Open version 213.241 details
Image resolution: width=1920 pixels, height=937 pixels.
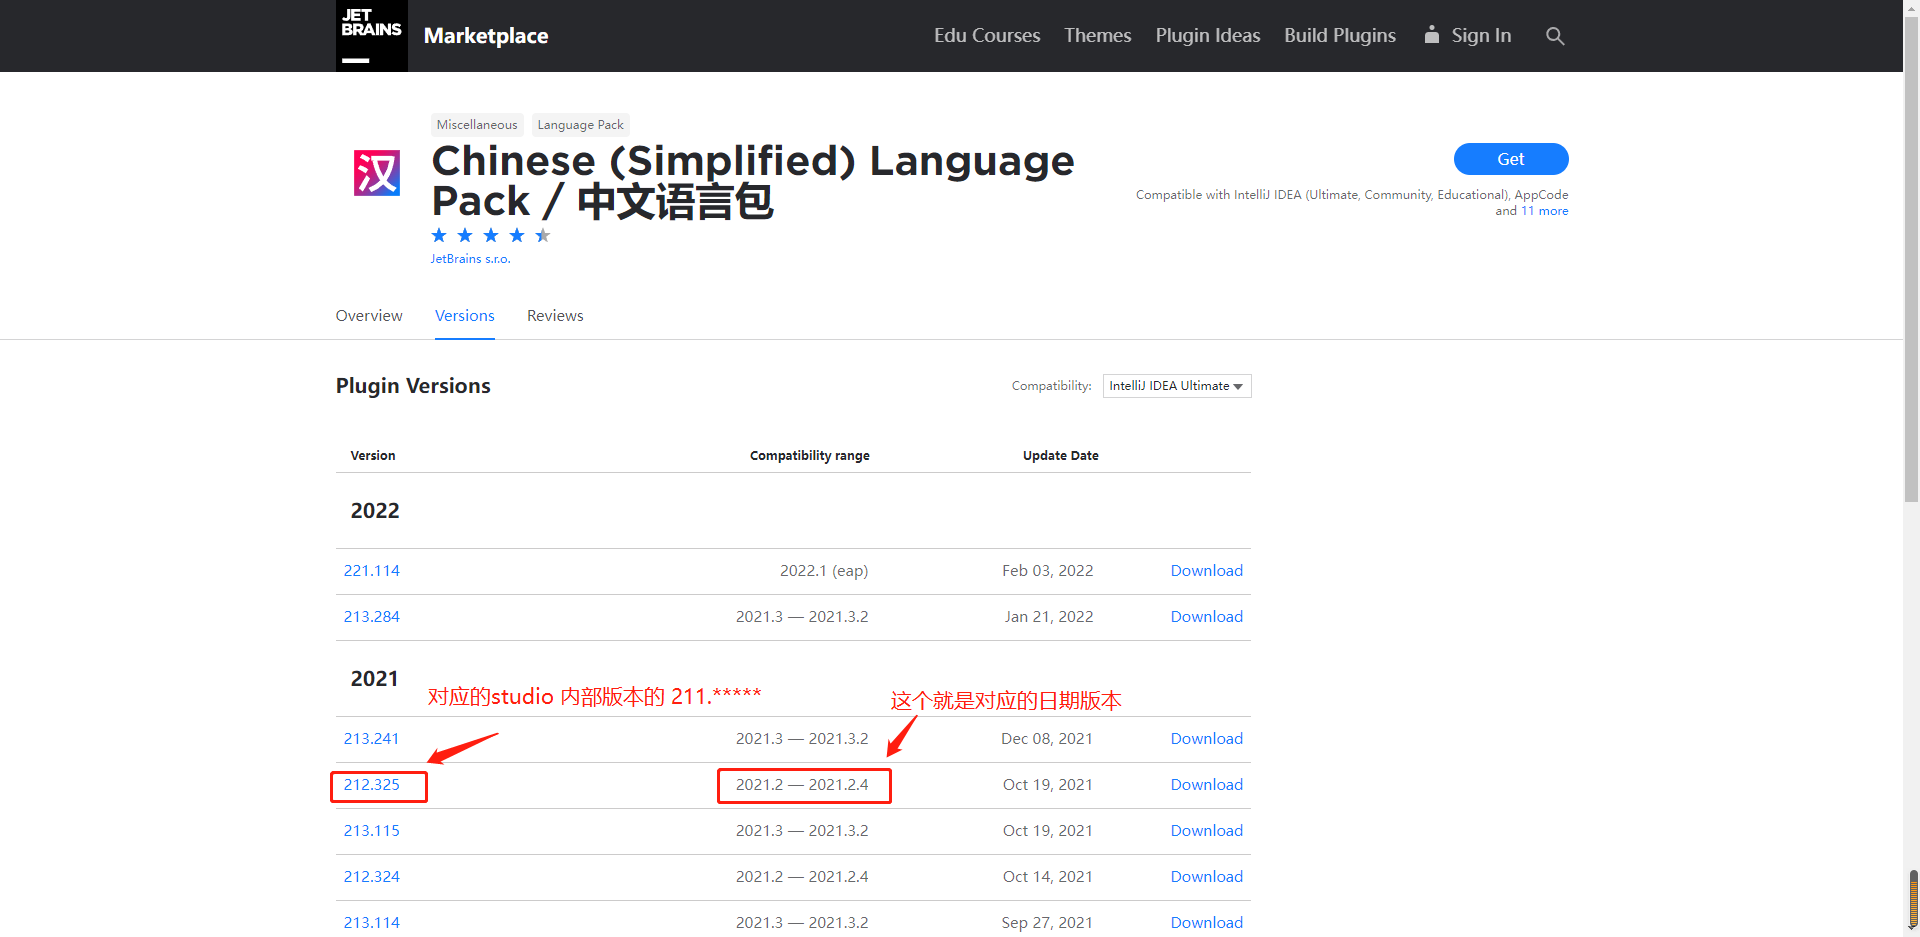point(372,739)
